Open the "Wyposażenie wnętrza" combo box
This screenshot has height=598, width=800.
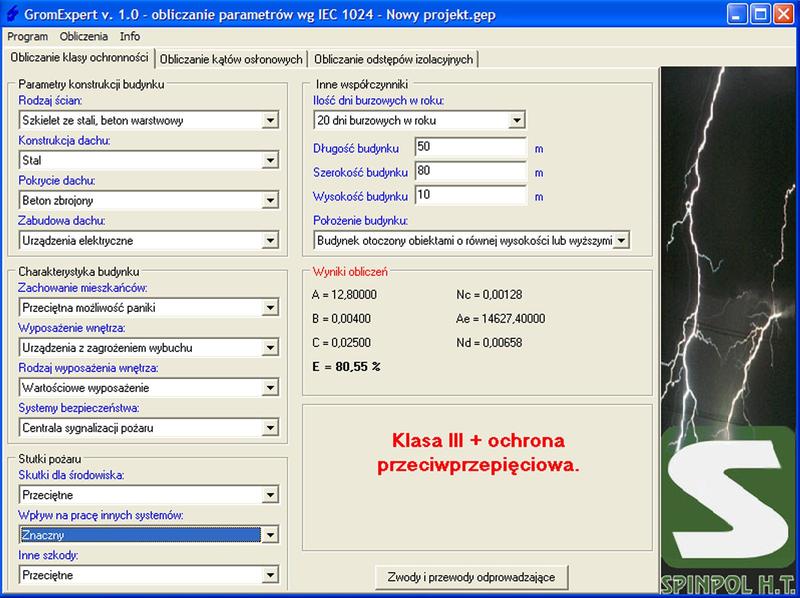coord(270,348)
